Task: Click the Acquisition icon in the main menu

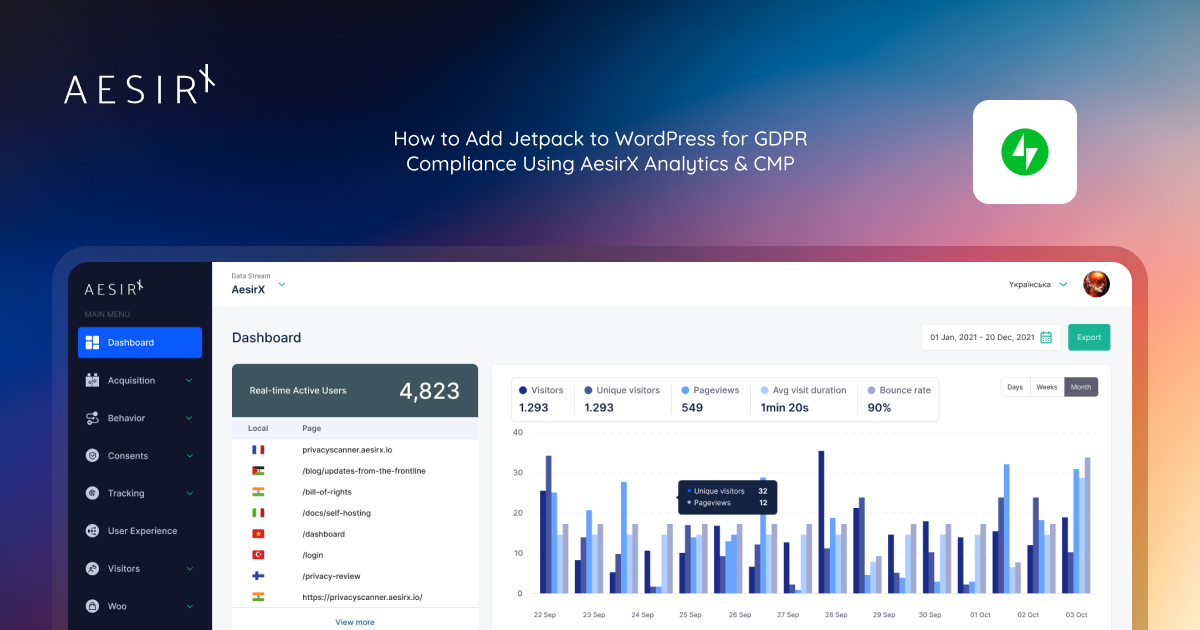Action: pos(92,380)
